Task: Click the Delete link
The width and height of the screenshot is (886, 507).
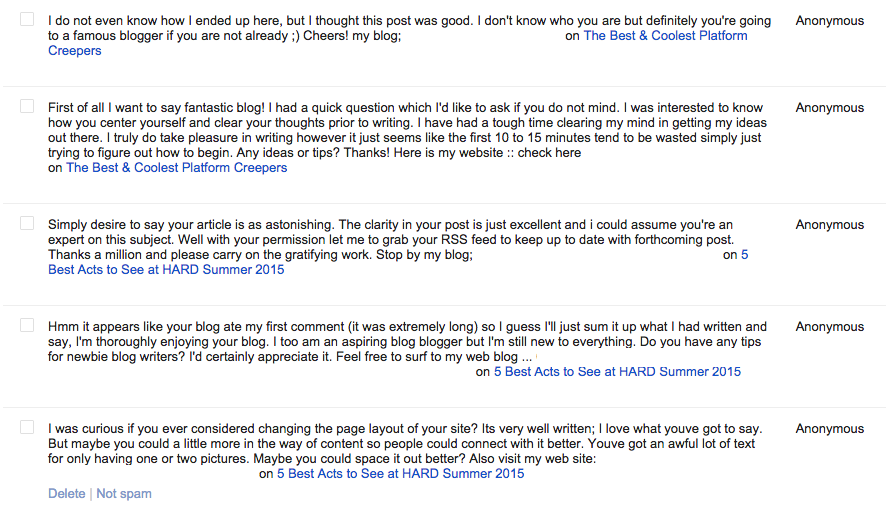Action: coord(67,494)
